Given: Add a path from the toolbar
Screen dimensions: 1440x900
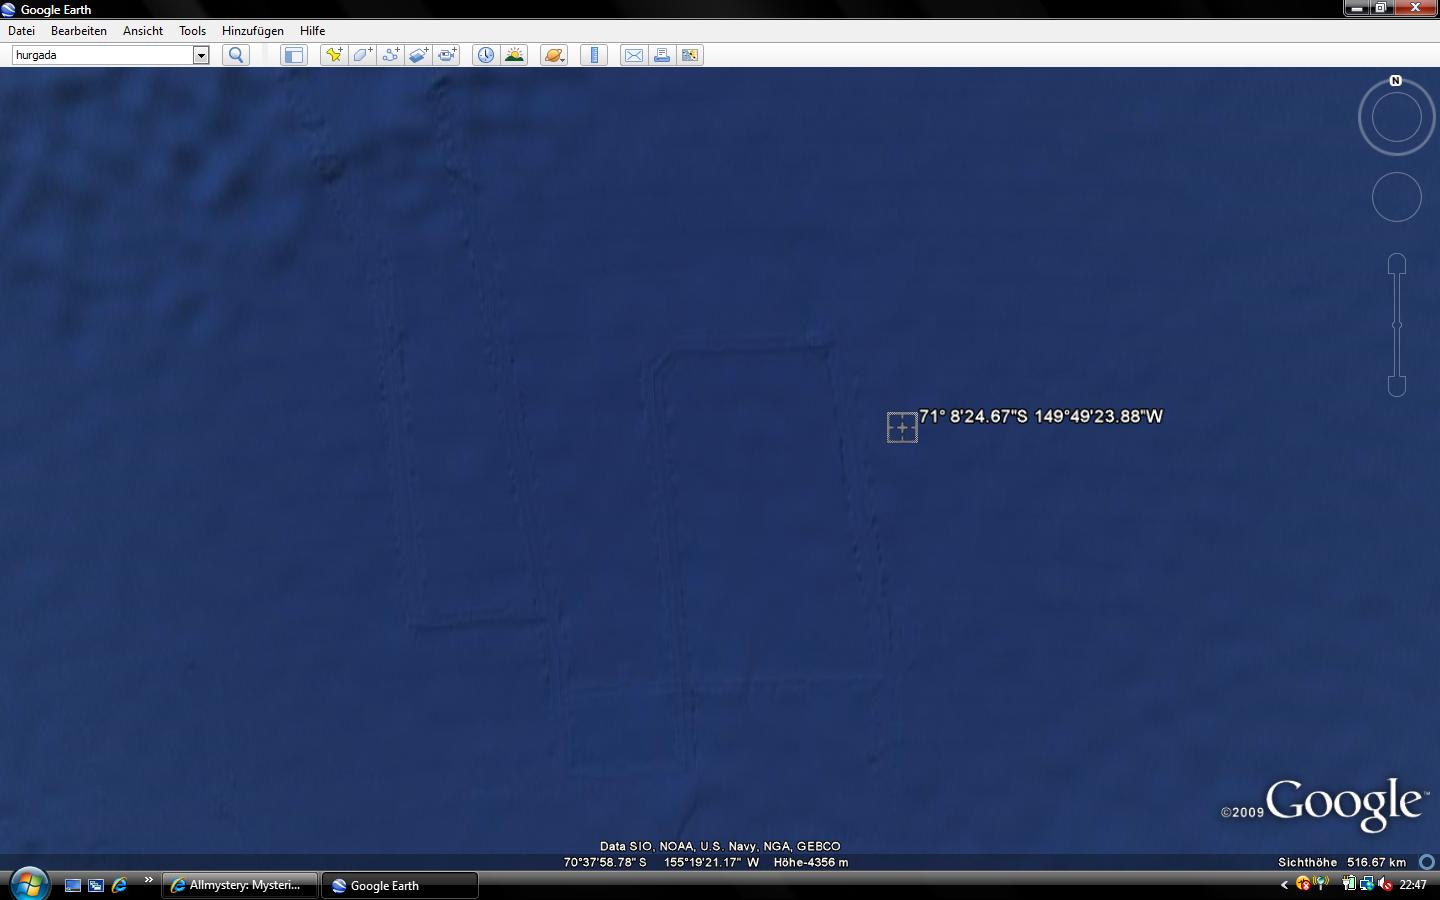Looking at the screenshot, I should pyautogui.click(x=391, y=55).
